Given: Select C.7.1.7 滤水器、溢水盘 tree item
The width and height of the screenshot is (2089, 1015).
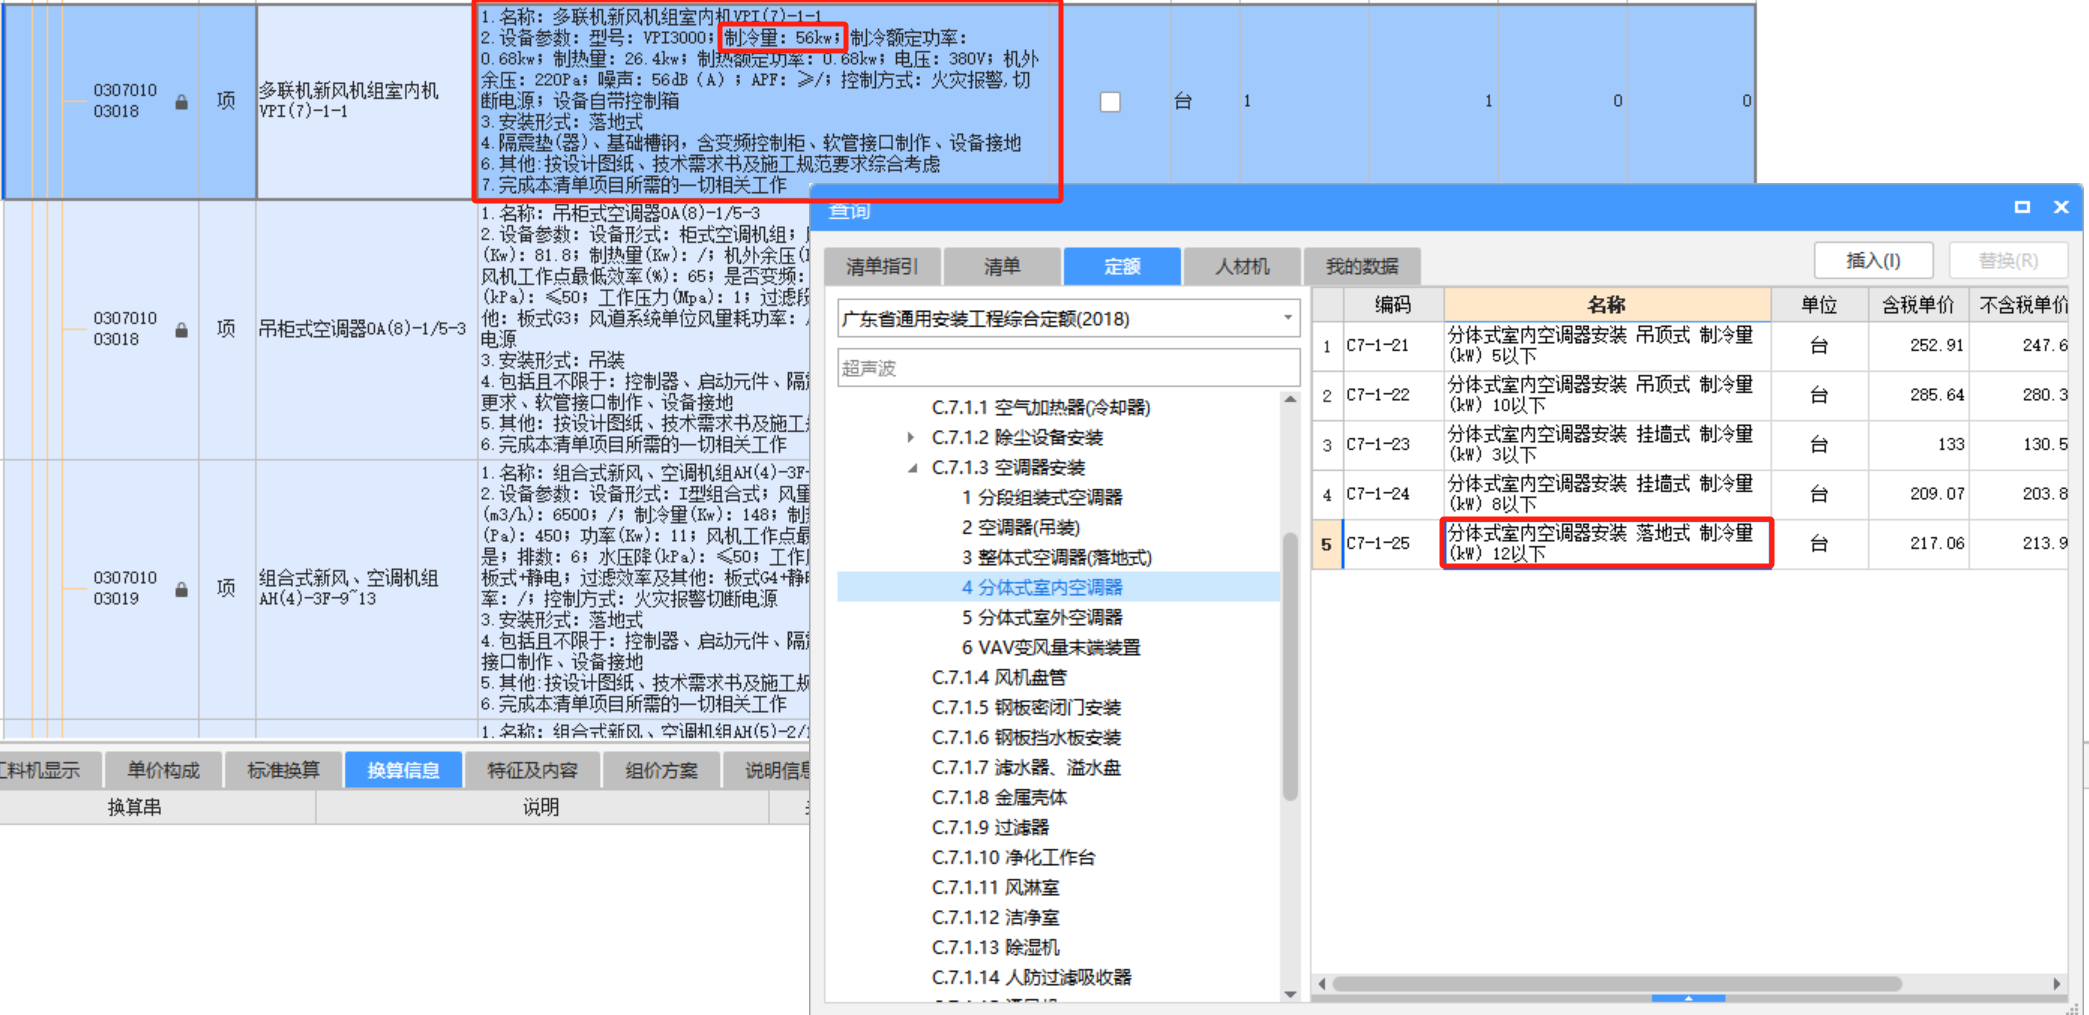Looking at the screenshot, I should point(1026,767).
